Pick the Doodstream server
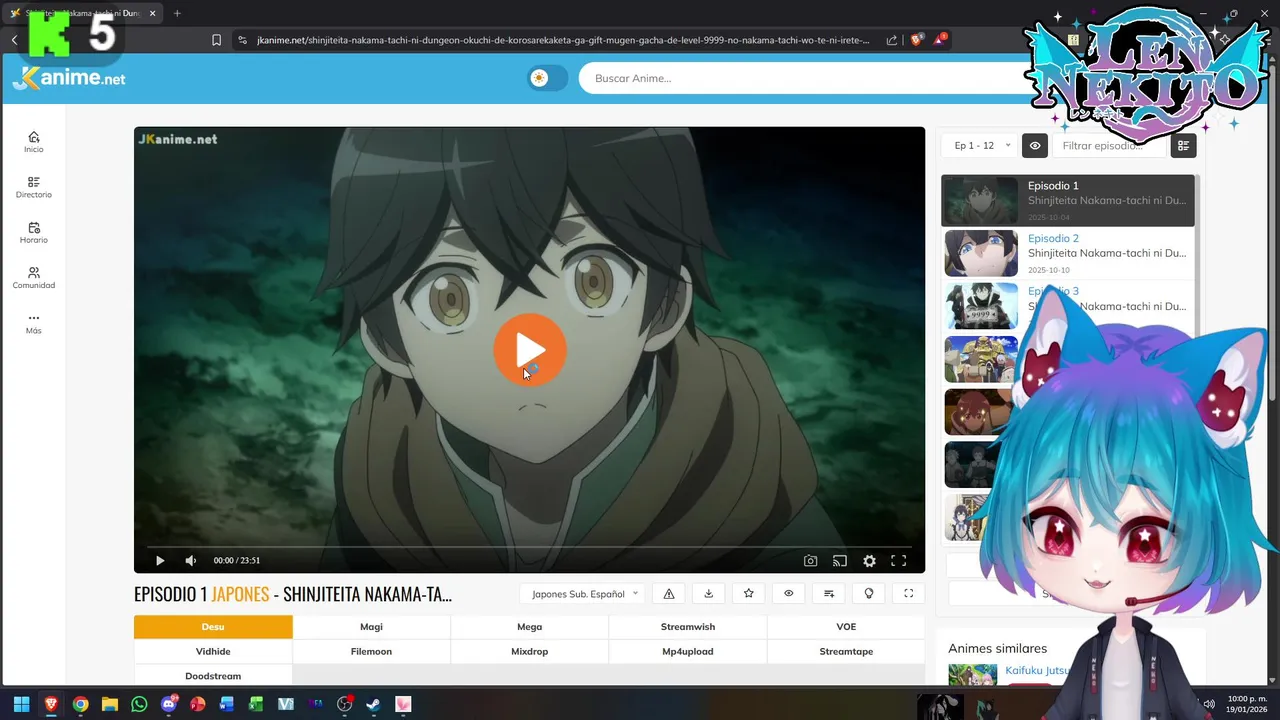 click(x=213, y=676)
